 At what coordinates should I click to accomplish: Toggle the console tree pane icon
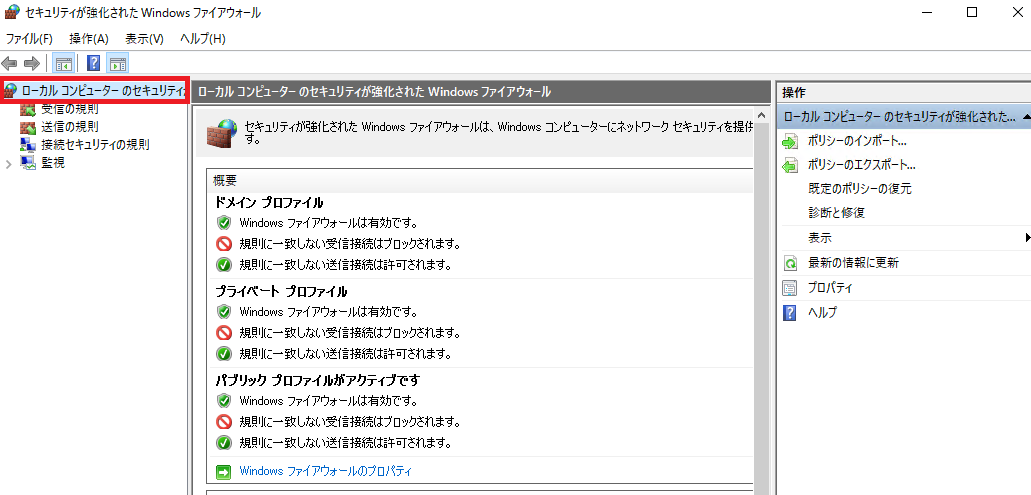tap(63, 63)
